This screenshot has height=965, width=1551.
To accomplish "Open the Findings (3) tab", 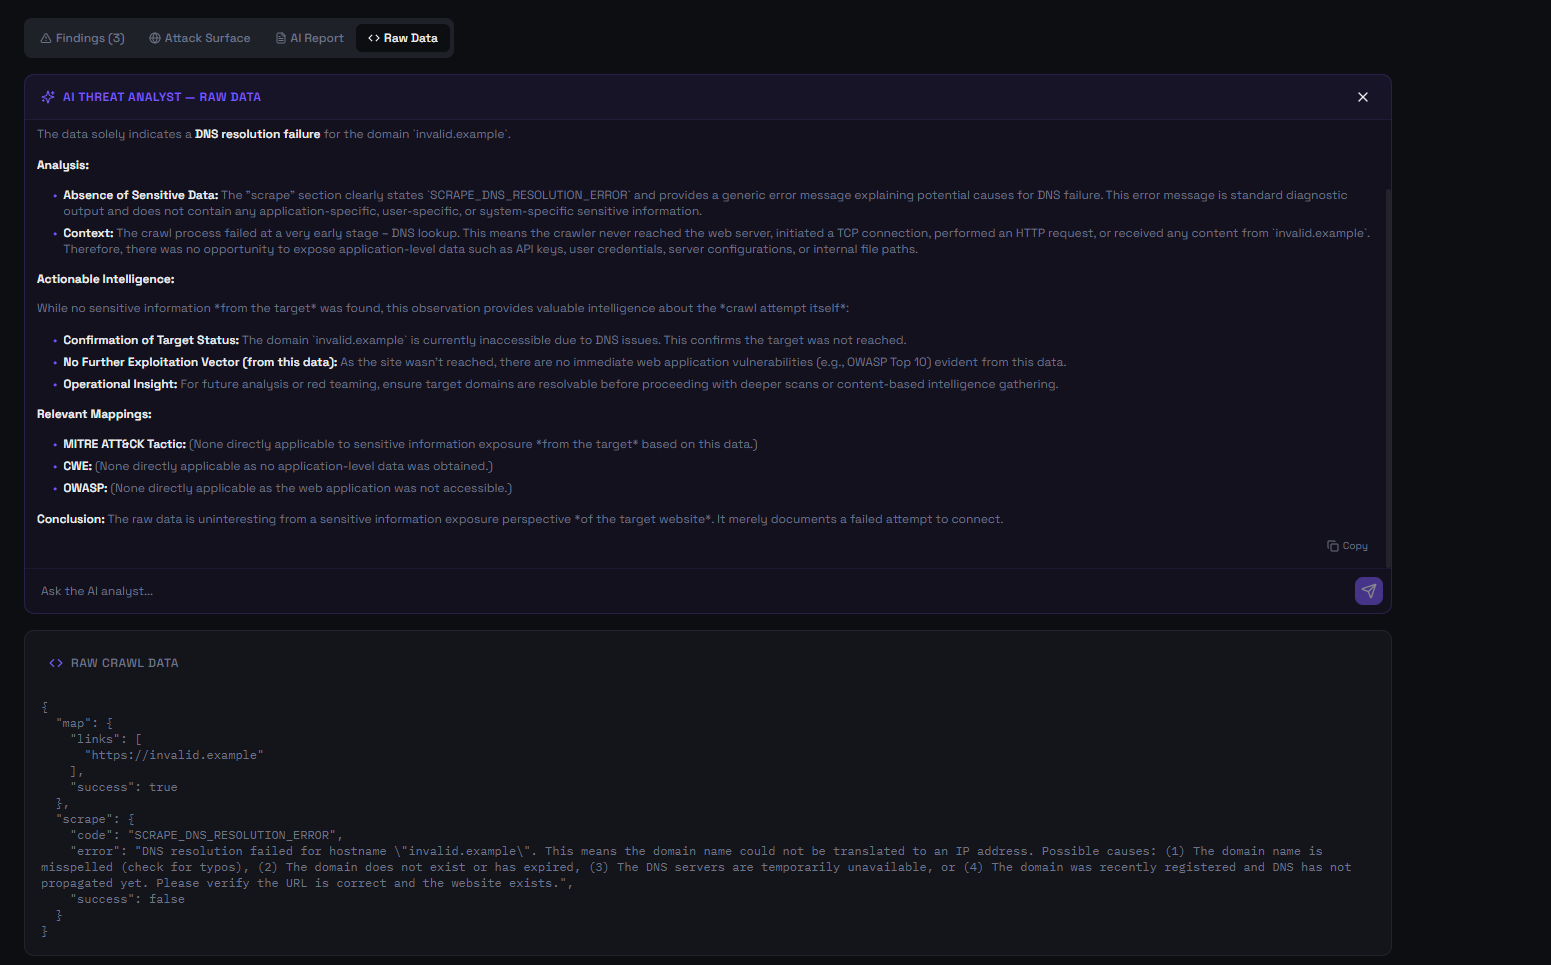I will pyautogui.click(x=82, y=38).
